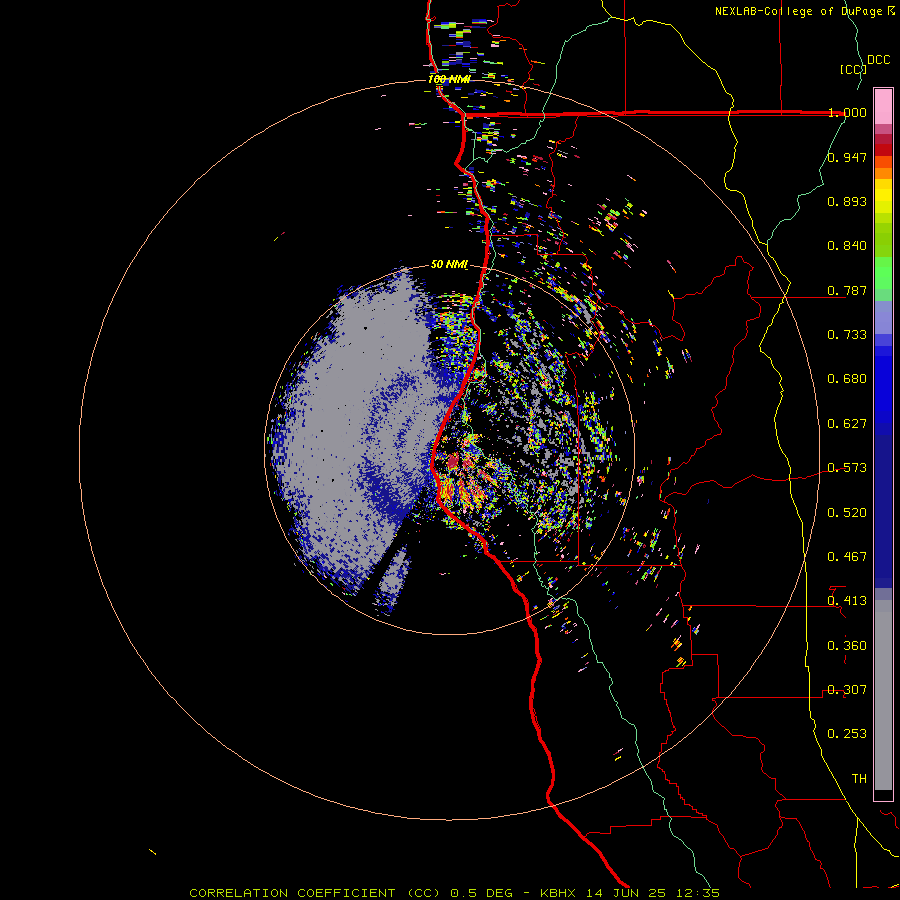Select the 1.000 legend value

click(x=847, y=112)
